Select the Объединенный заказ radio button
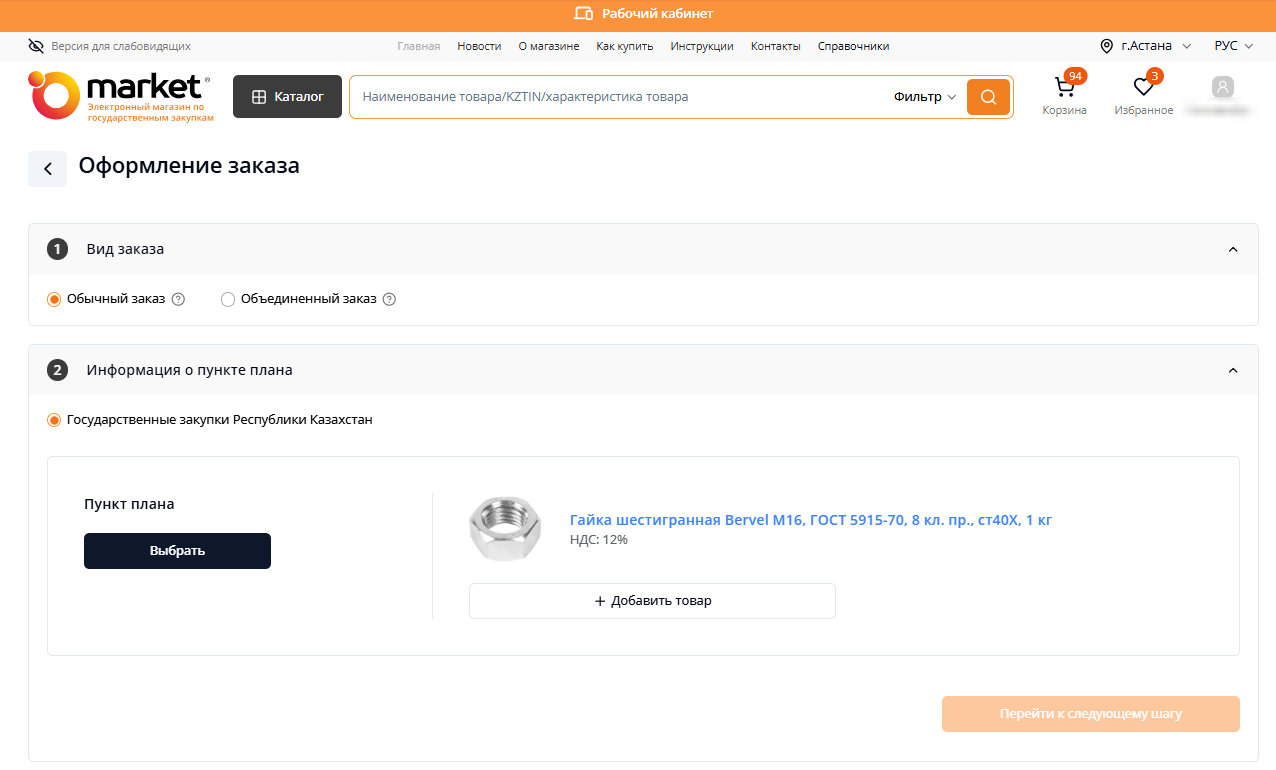 point(228,299)
